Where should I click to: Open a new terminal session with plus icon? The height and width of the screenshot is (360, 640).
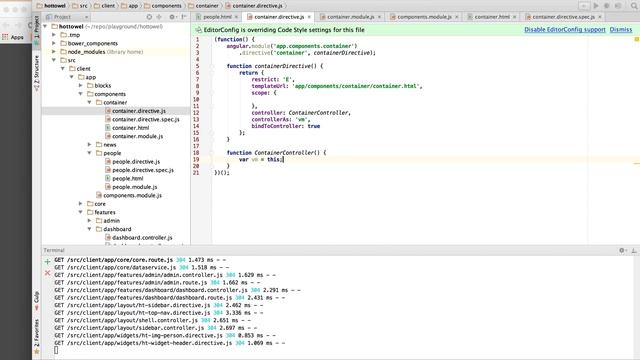point(47,261)
